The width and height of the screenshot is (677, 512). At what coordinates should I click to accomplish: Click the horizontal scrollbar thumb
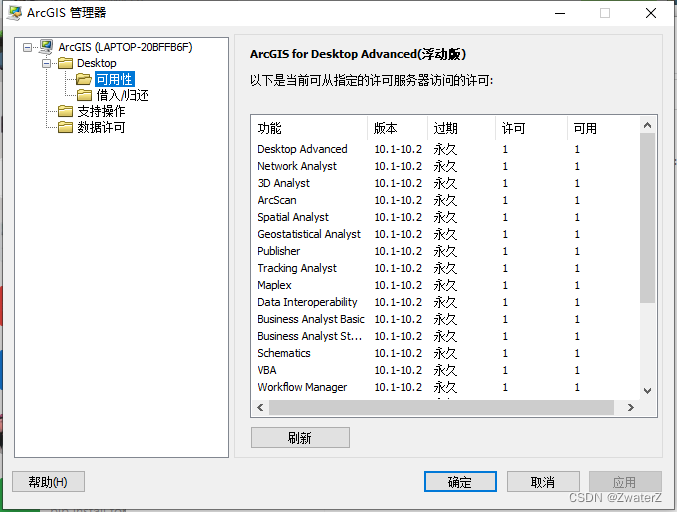point(441,408)
